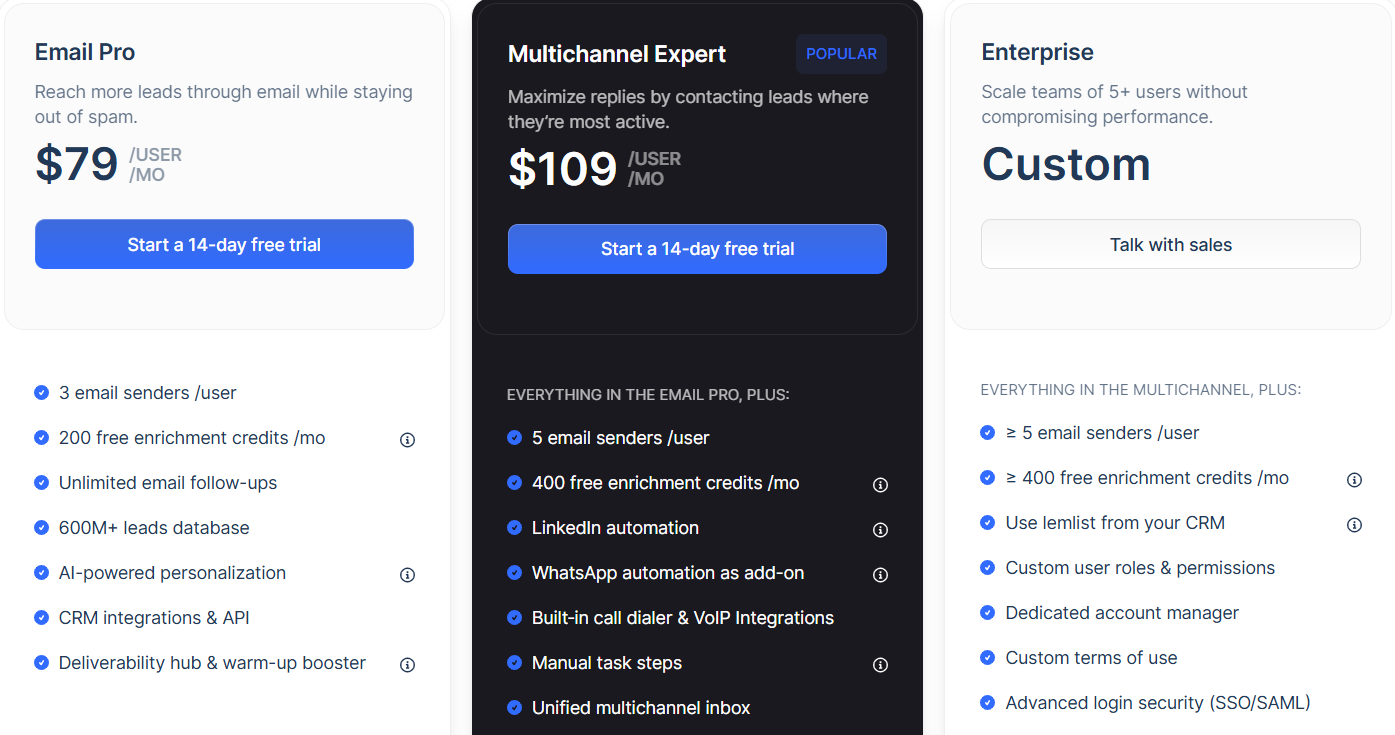Click the info icon for ≥ 400 free enrichment credits
Viewport: 1395px width, 735px height.
1354,479
